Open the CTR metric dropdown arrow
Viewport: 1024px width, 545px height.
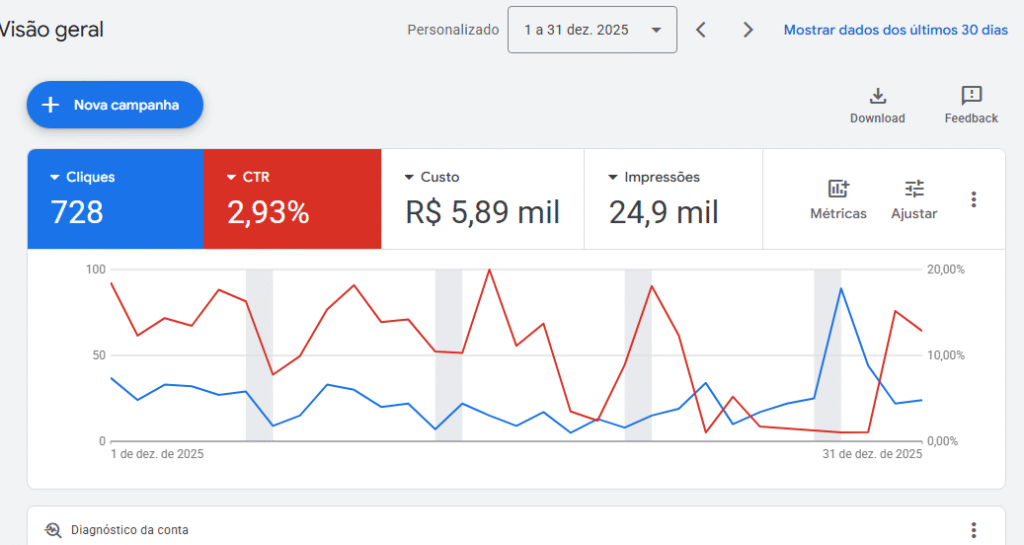point(231,178)
